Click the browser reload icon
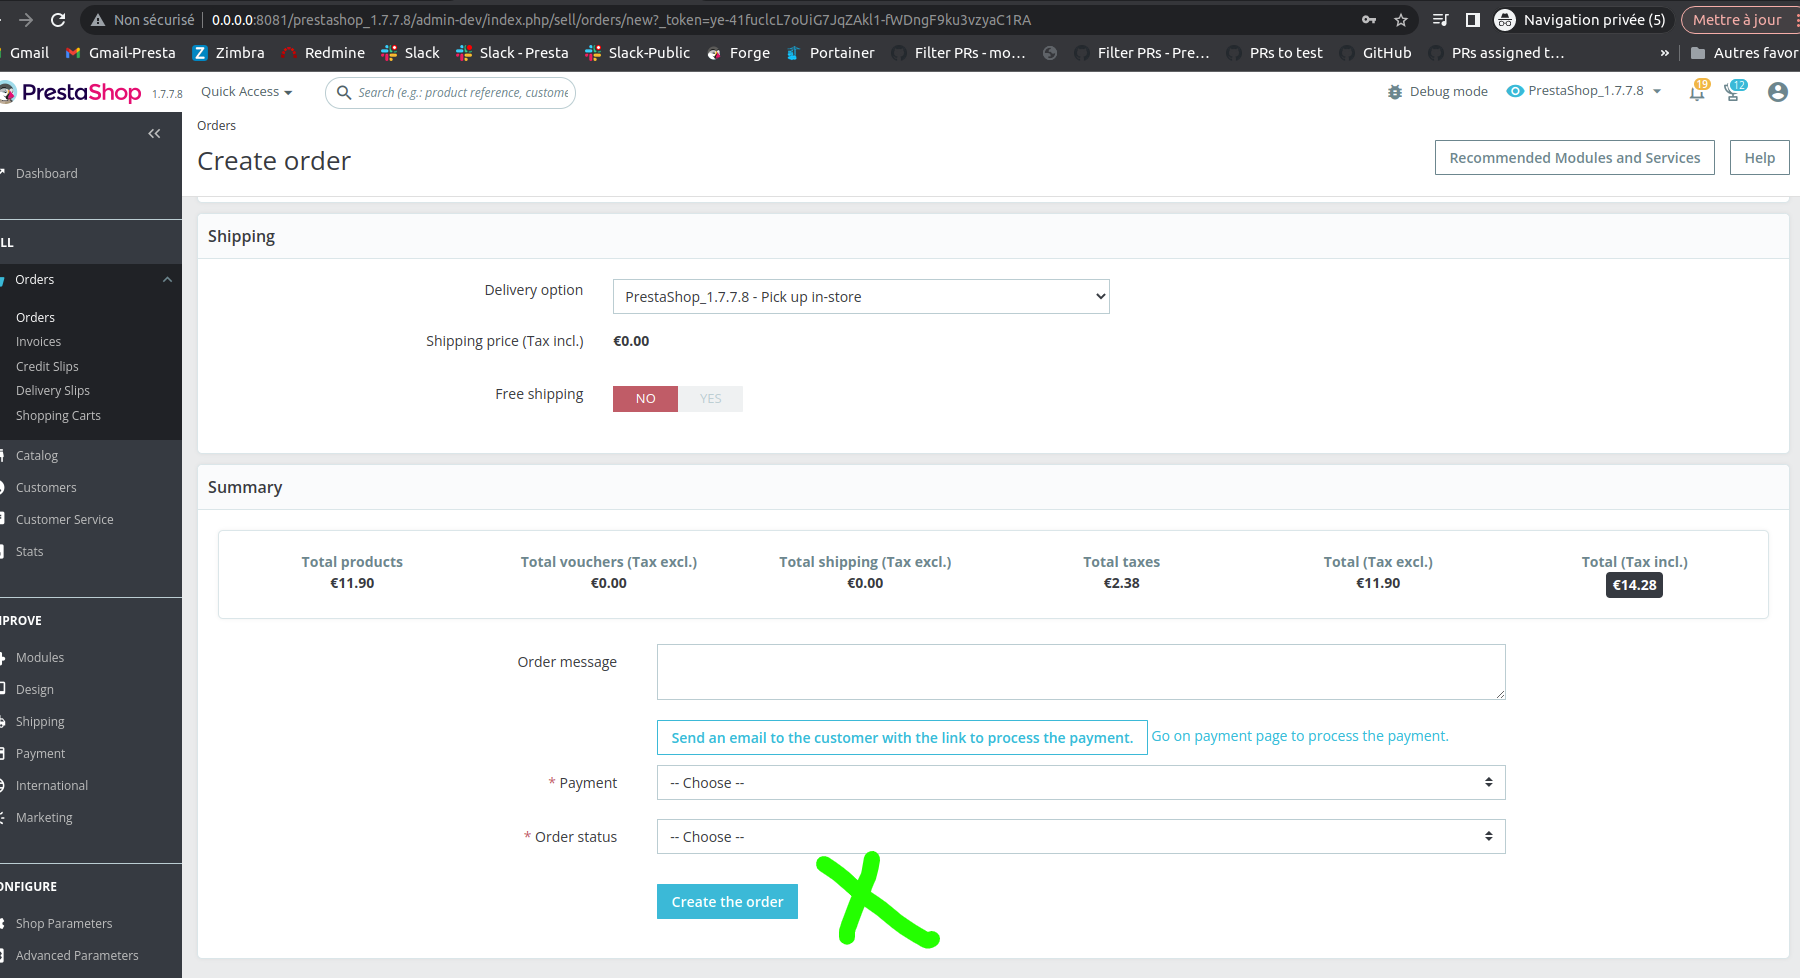Image resolution: width=1800 pixels, height=978 pixels. (58, 19)
